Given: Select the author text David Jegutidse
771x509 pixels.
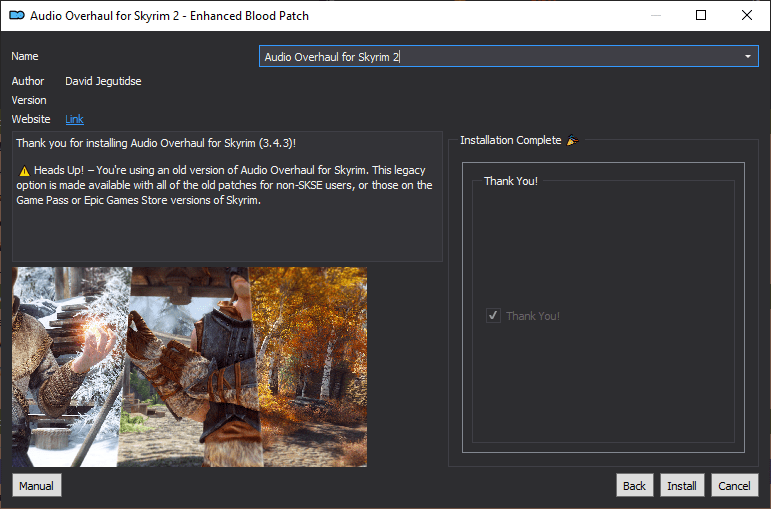Looking at the screenshot, I should 103,81.
